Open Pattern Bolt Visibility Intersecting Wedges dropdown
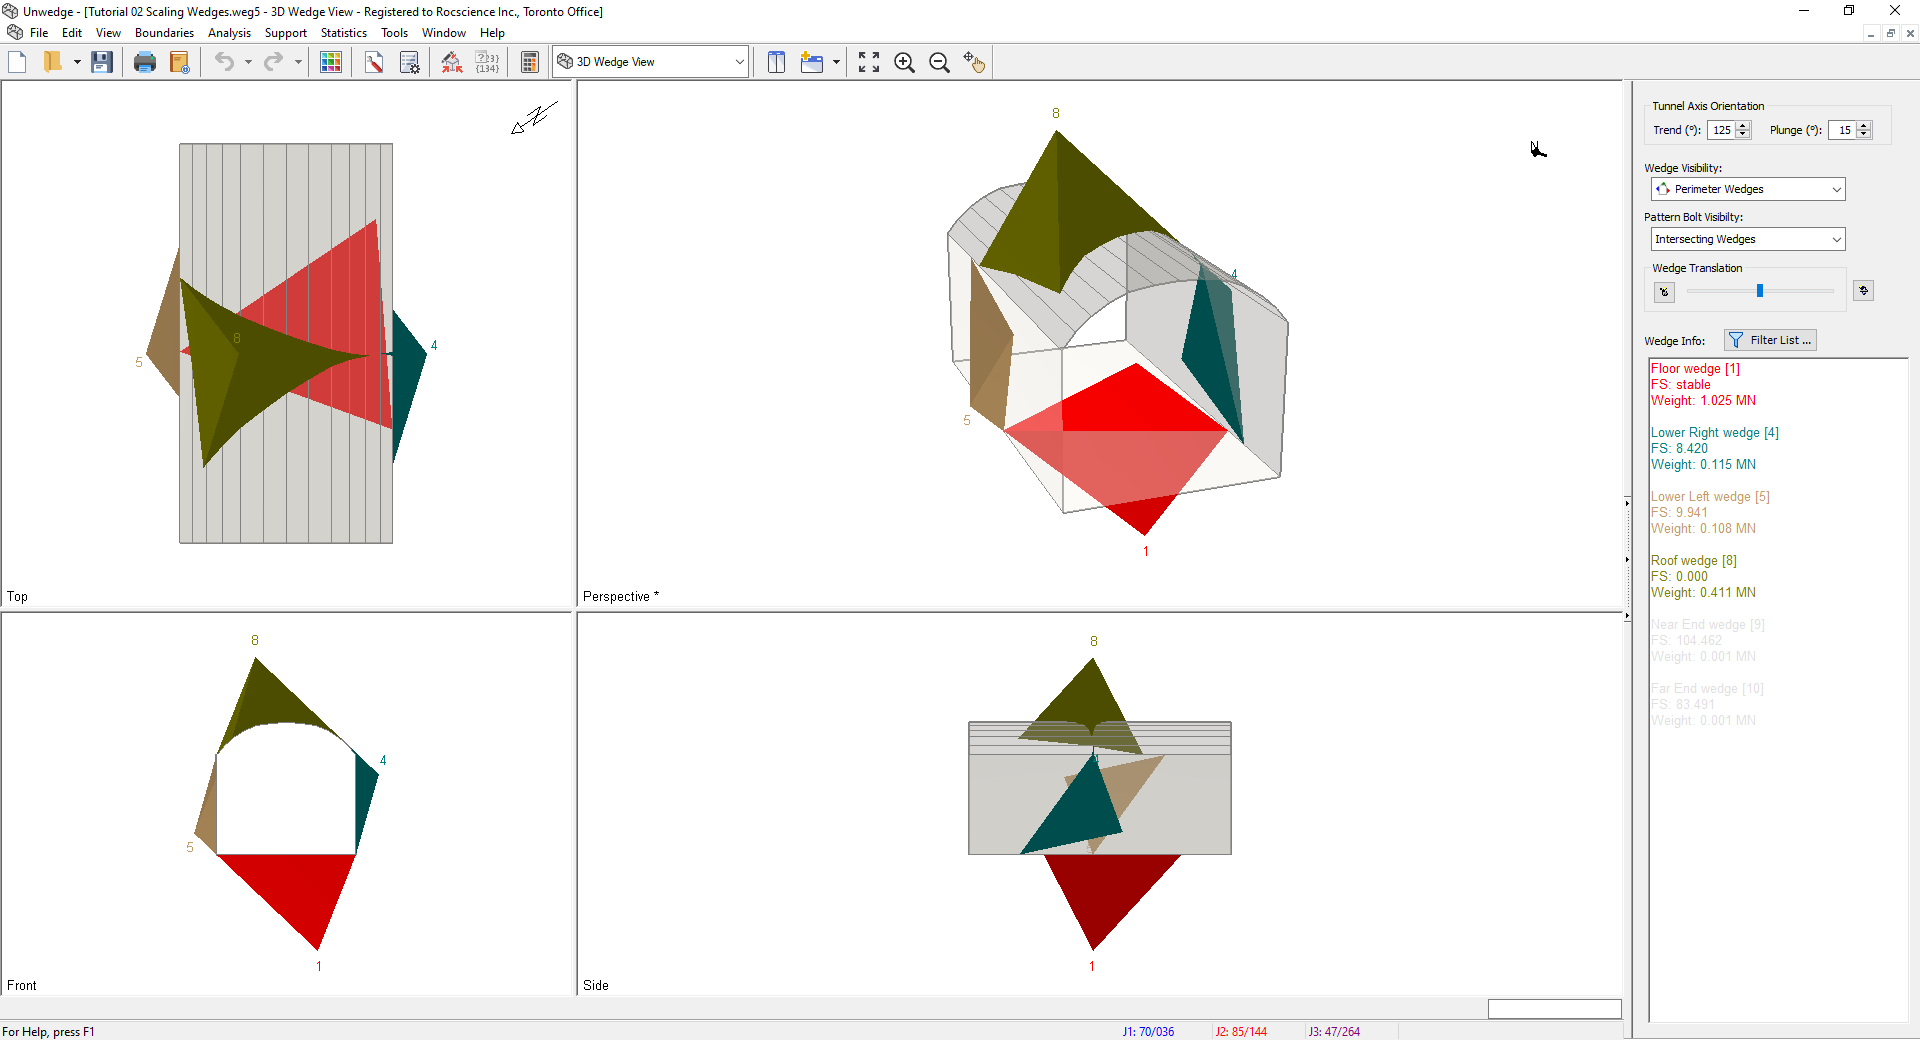Screen dimensions: 1920x1040 click(x=1747, y=239)
